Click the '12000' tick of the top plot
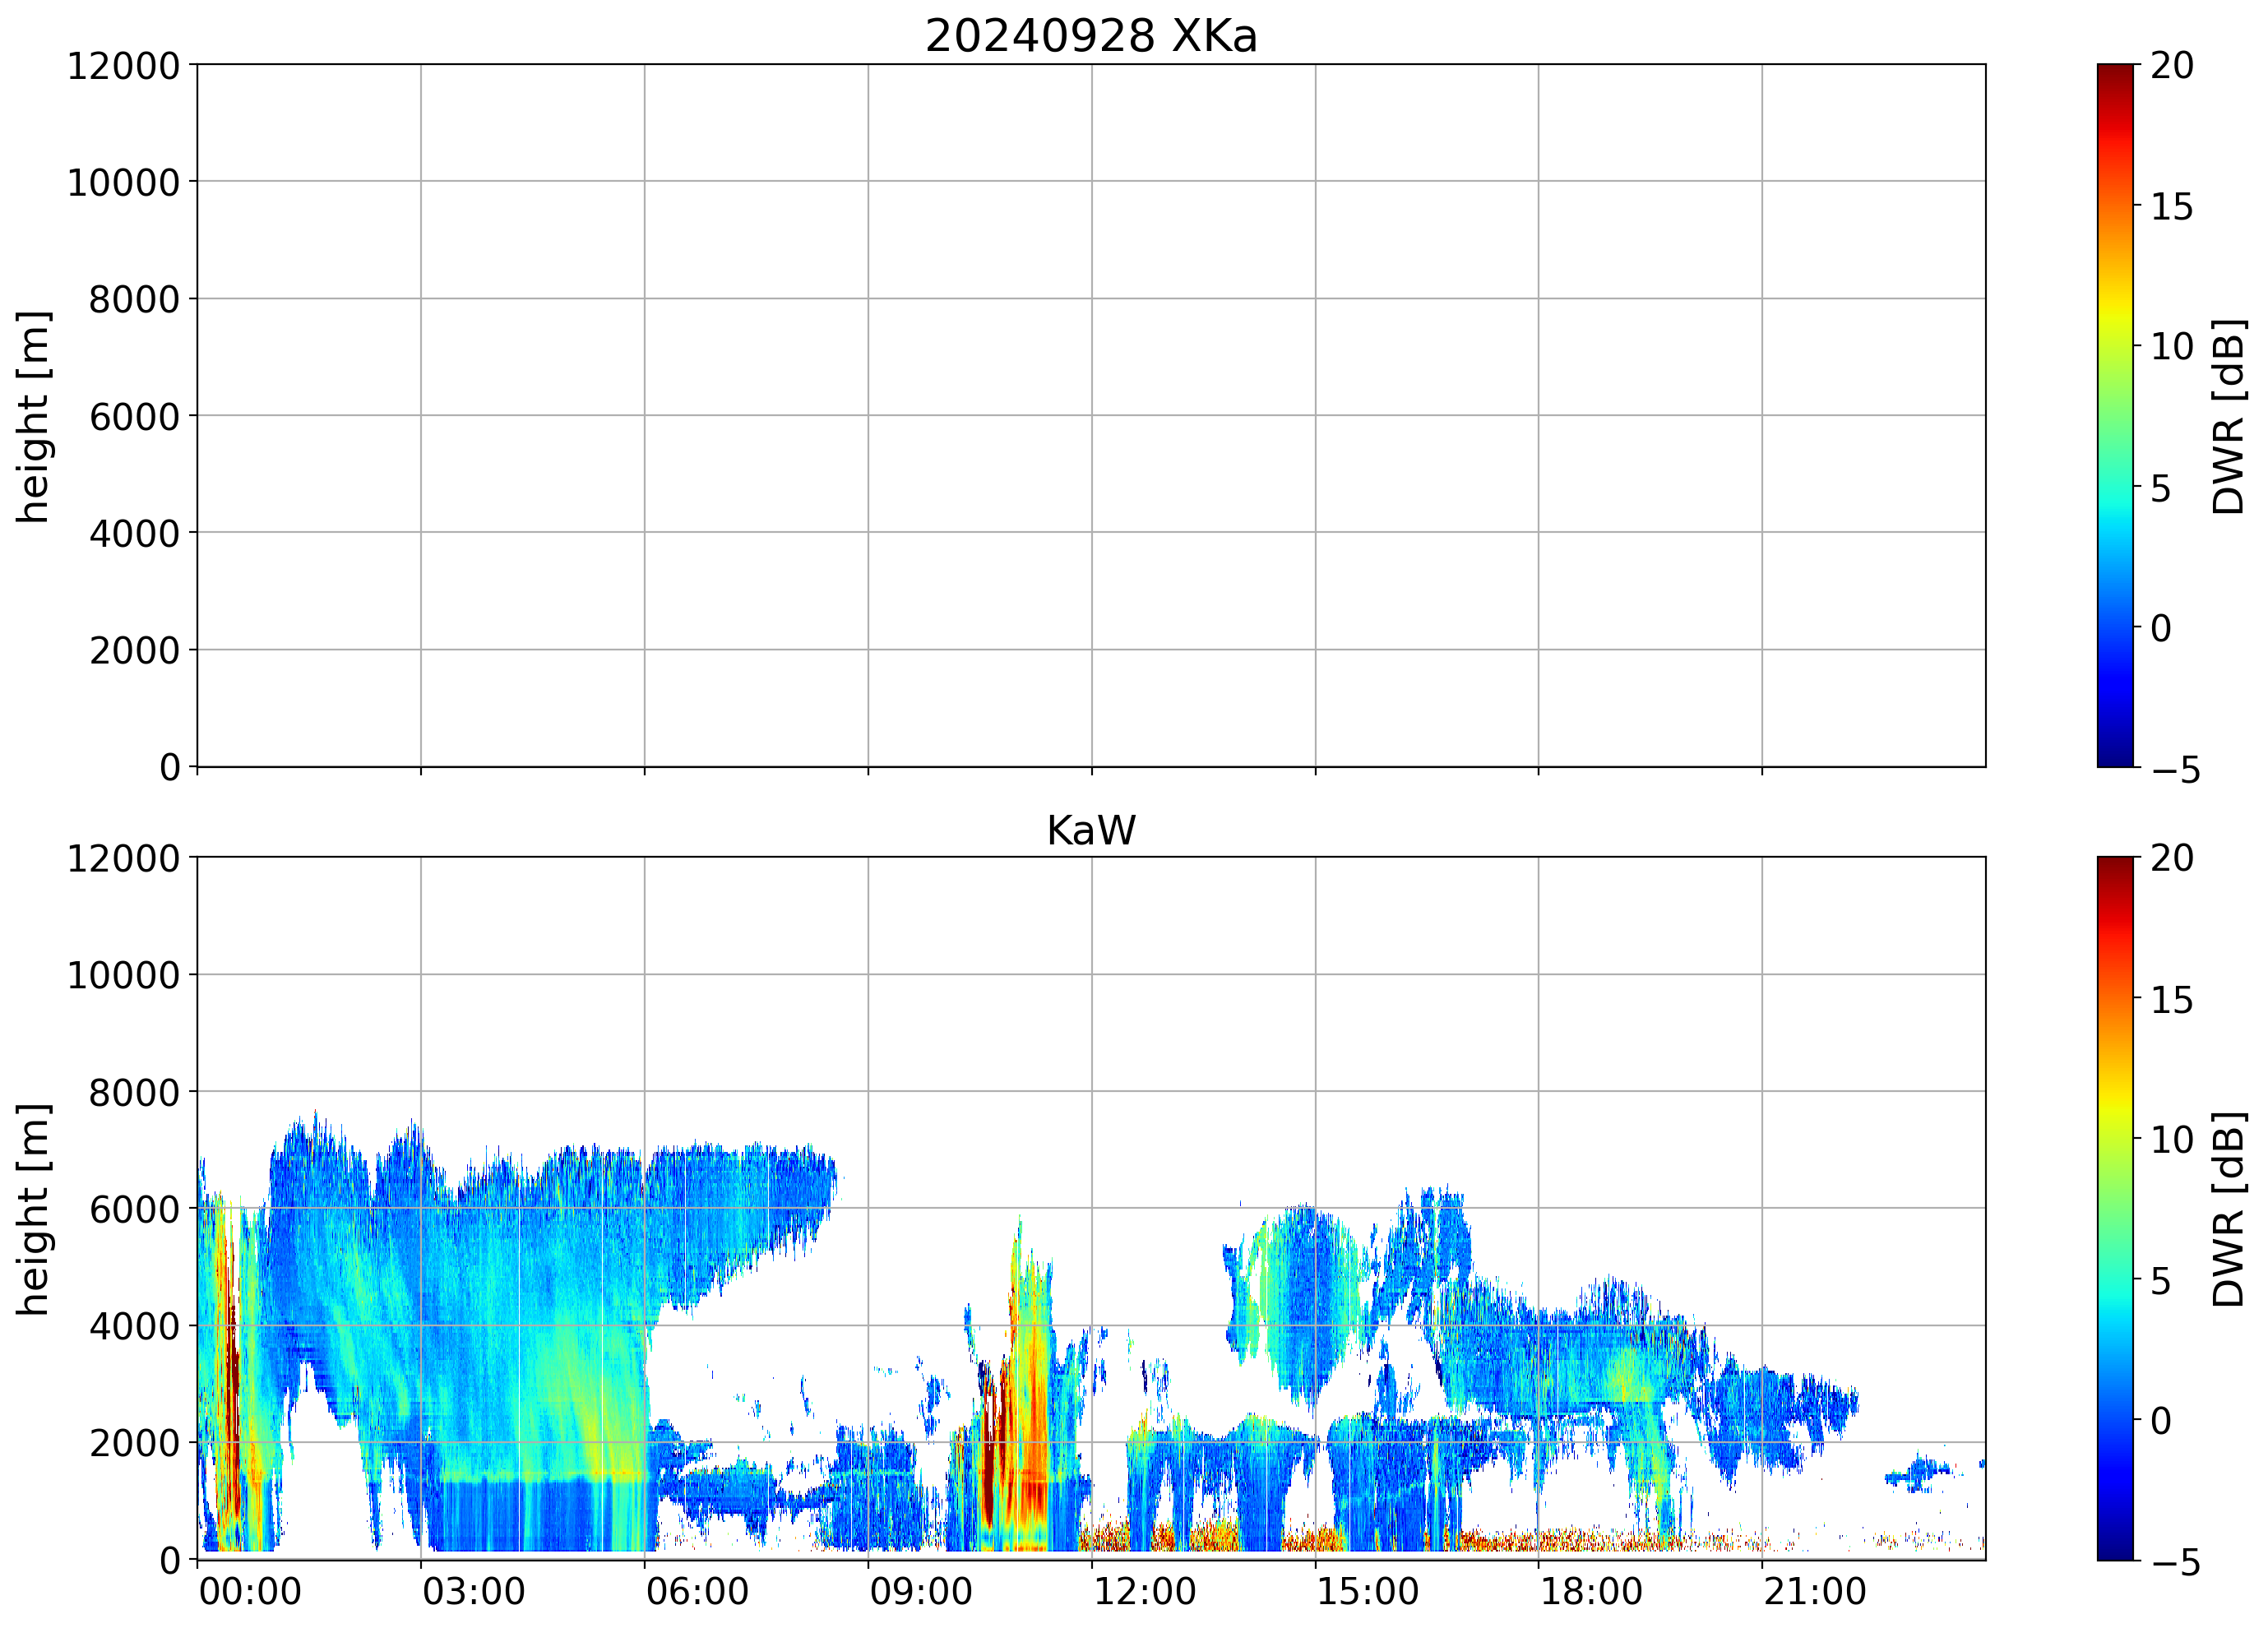This screenshot has height=1628, width=2268. point(123,66)
